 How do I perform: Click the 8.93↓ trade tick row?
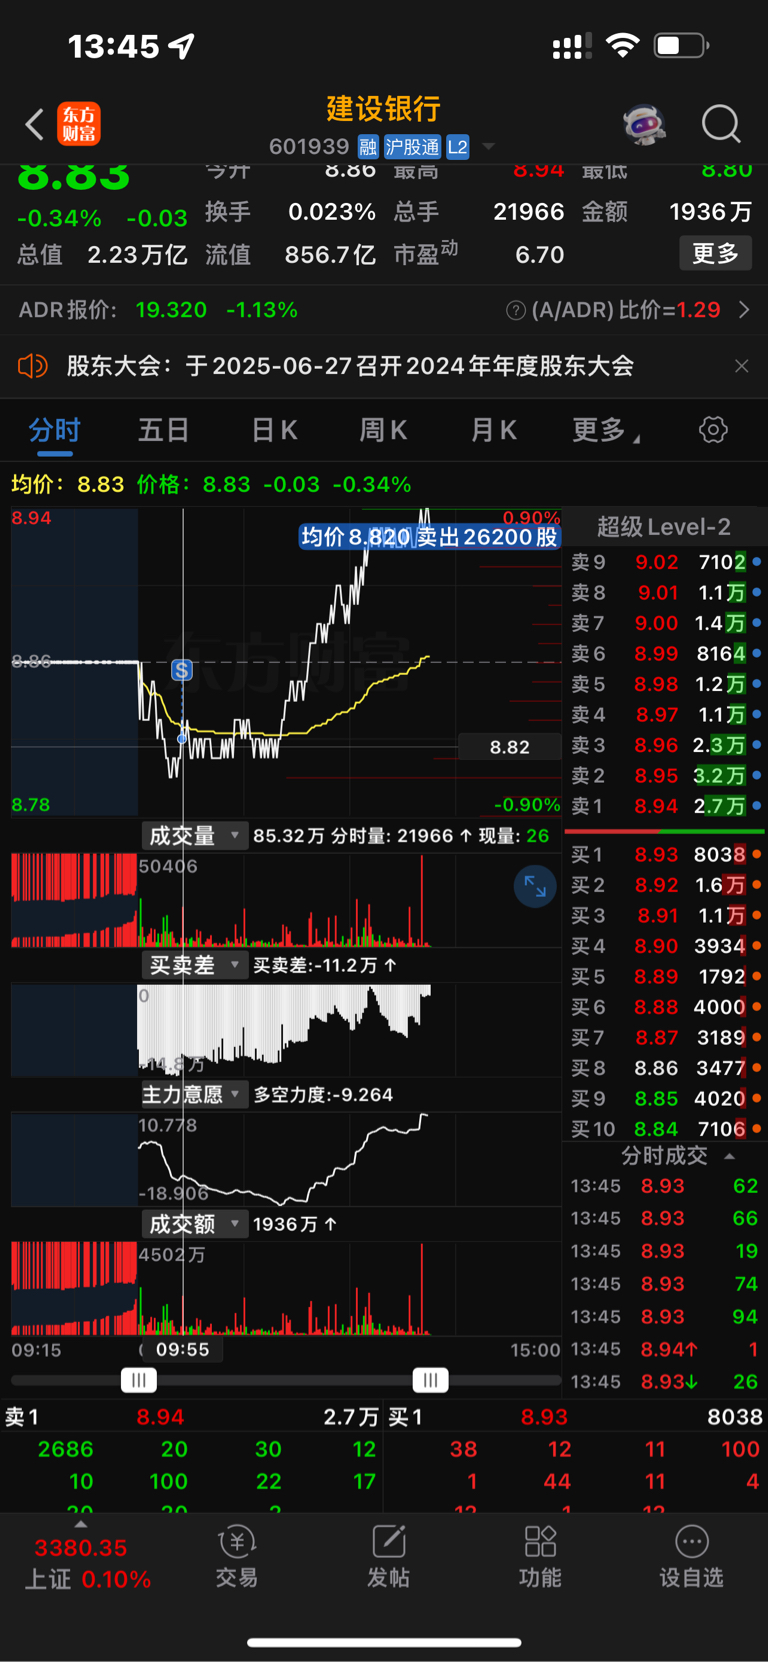[665, 1382]
